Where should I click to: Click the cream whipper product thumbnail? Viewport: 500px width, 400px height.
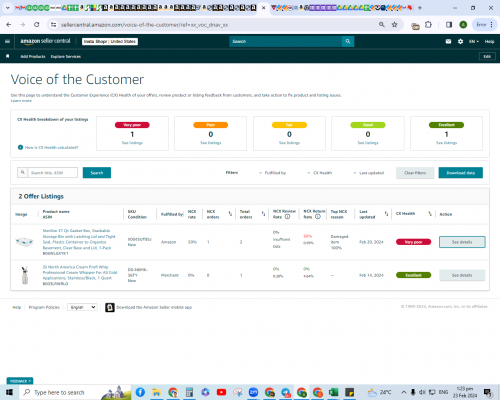click(x=25, y=275)
